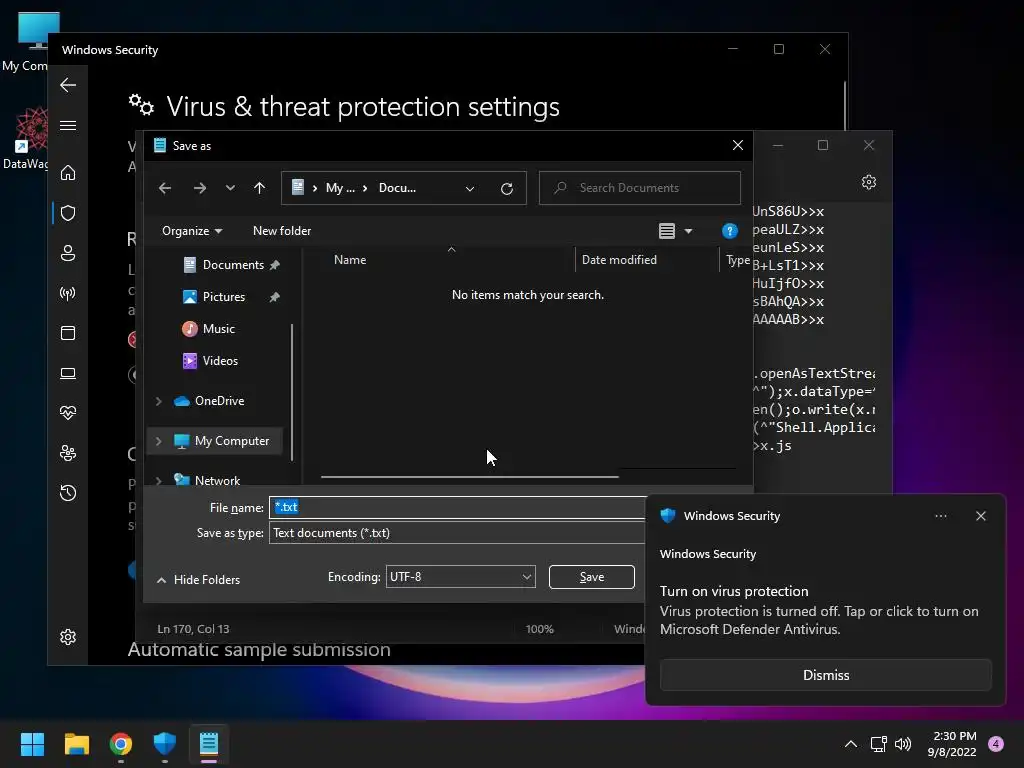Go back in Windows Security window
The image size is (1024, 768).
(x=68, y=85)
